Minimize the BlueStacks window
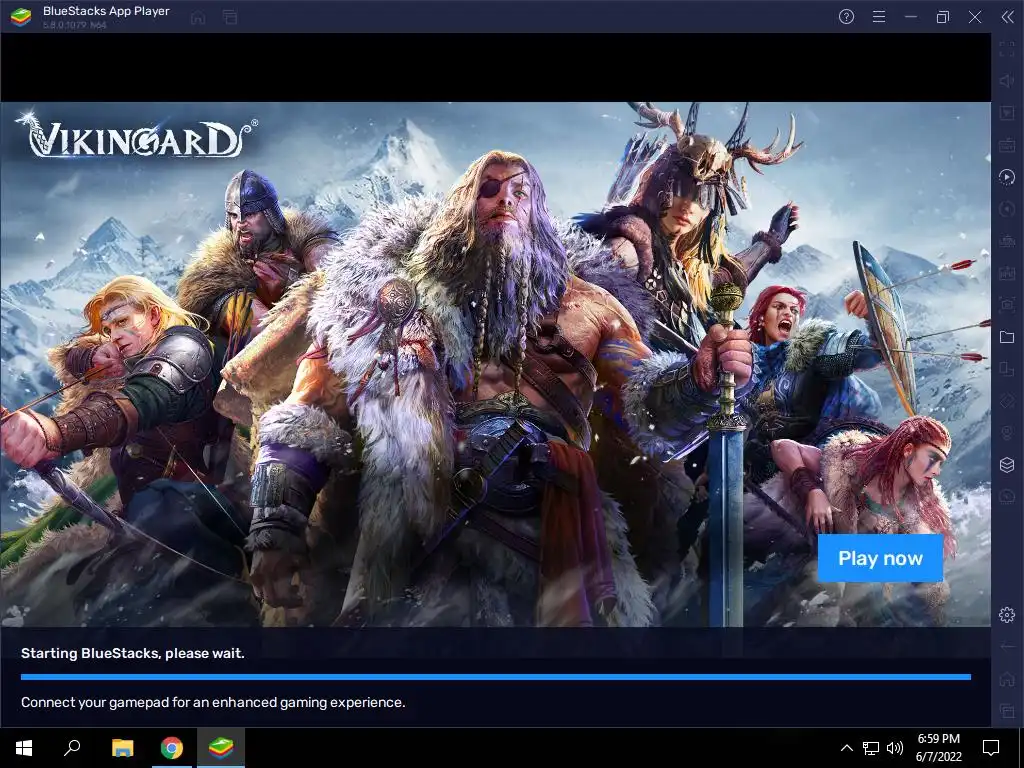1024x768 pixels. (x=911, y=17)
